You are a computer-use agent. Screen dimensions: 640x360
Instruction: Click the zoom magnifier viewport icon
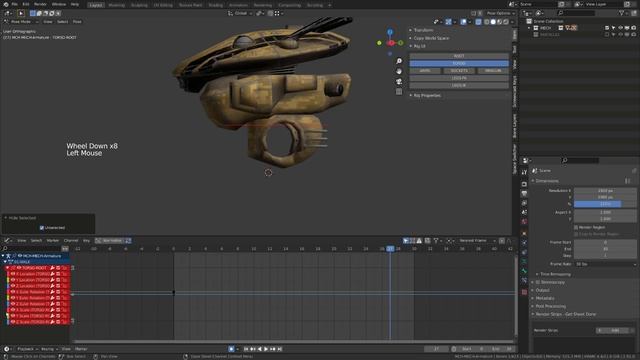coord(399,61)
